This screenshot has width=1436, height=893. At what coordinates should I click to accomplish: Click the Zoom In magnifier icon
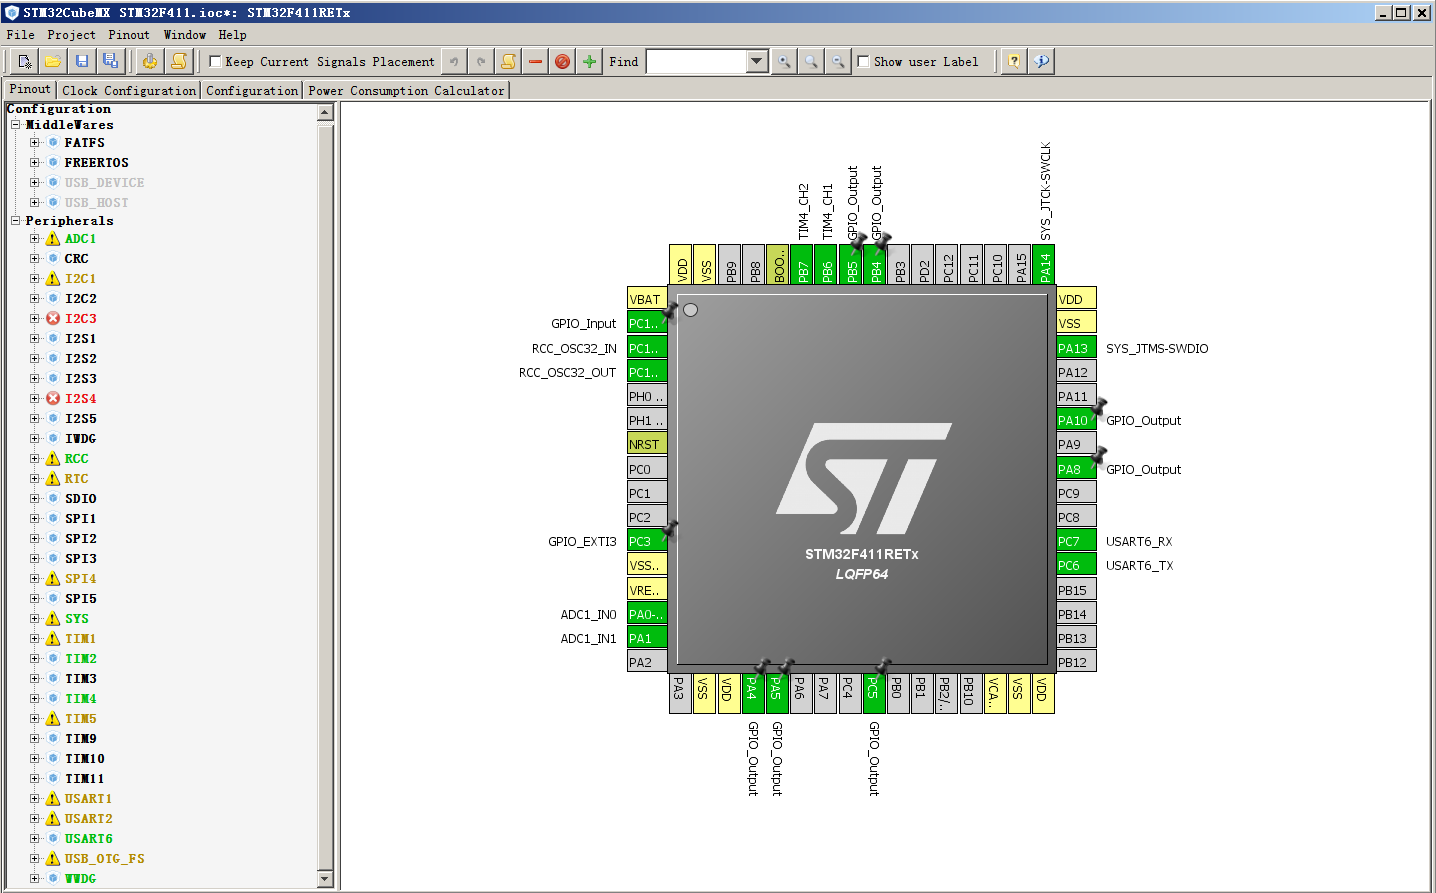784,61
